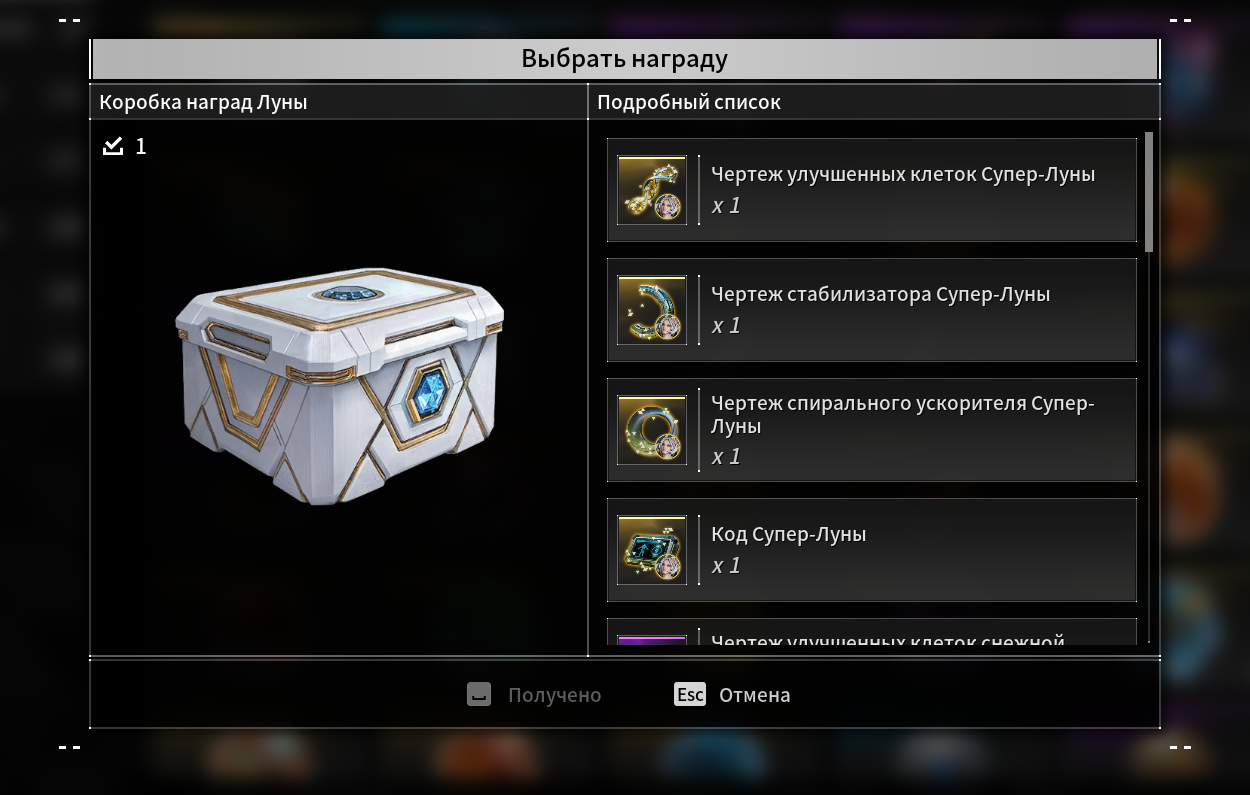Click the Коробка наград Луны header
Screen dimensions: 1250x795
(203, 102)
